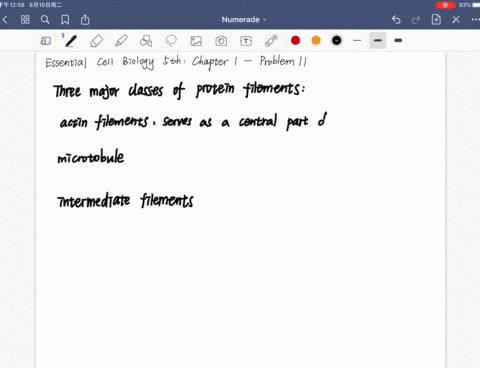Viewport: 480px width, 368px height.
Task: Tap the 'Essential Cell Biology' title line
Action: point(176,62)
